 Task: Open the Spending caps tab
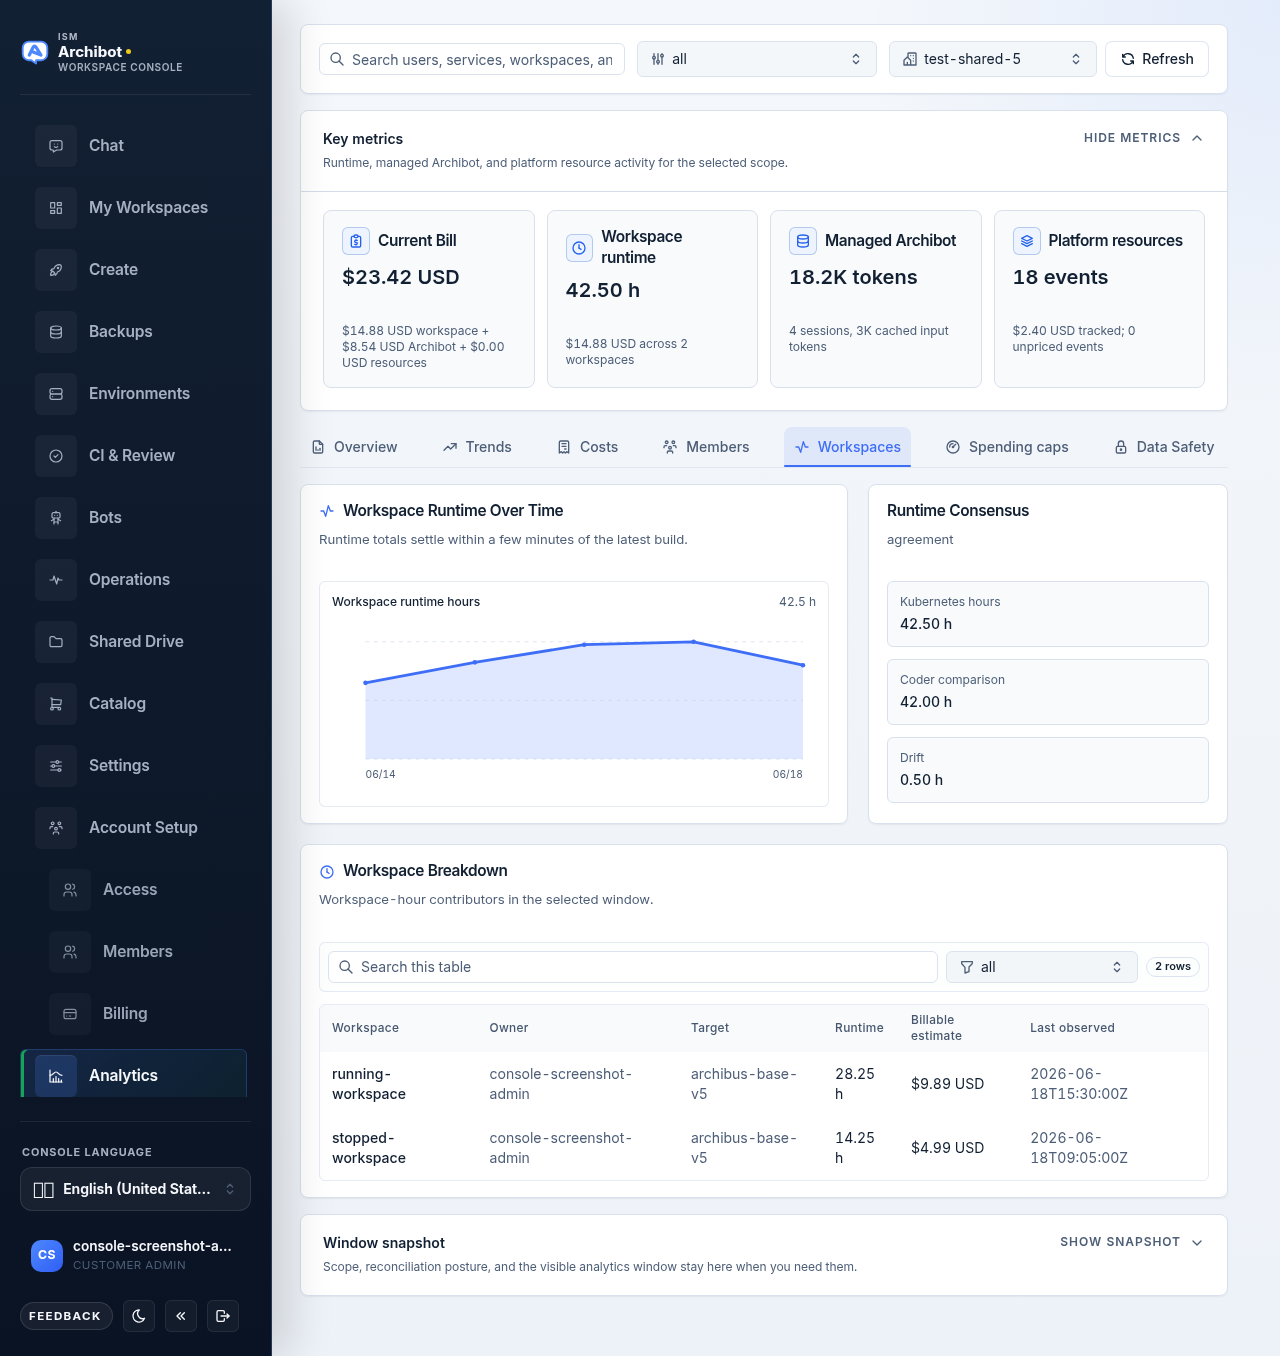coord(1007,447)
